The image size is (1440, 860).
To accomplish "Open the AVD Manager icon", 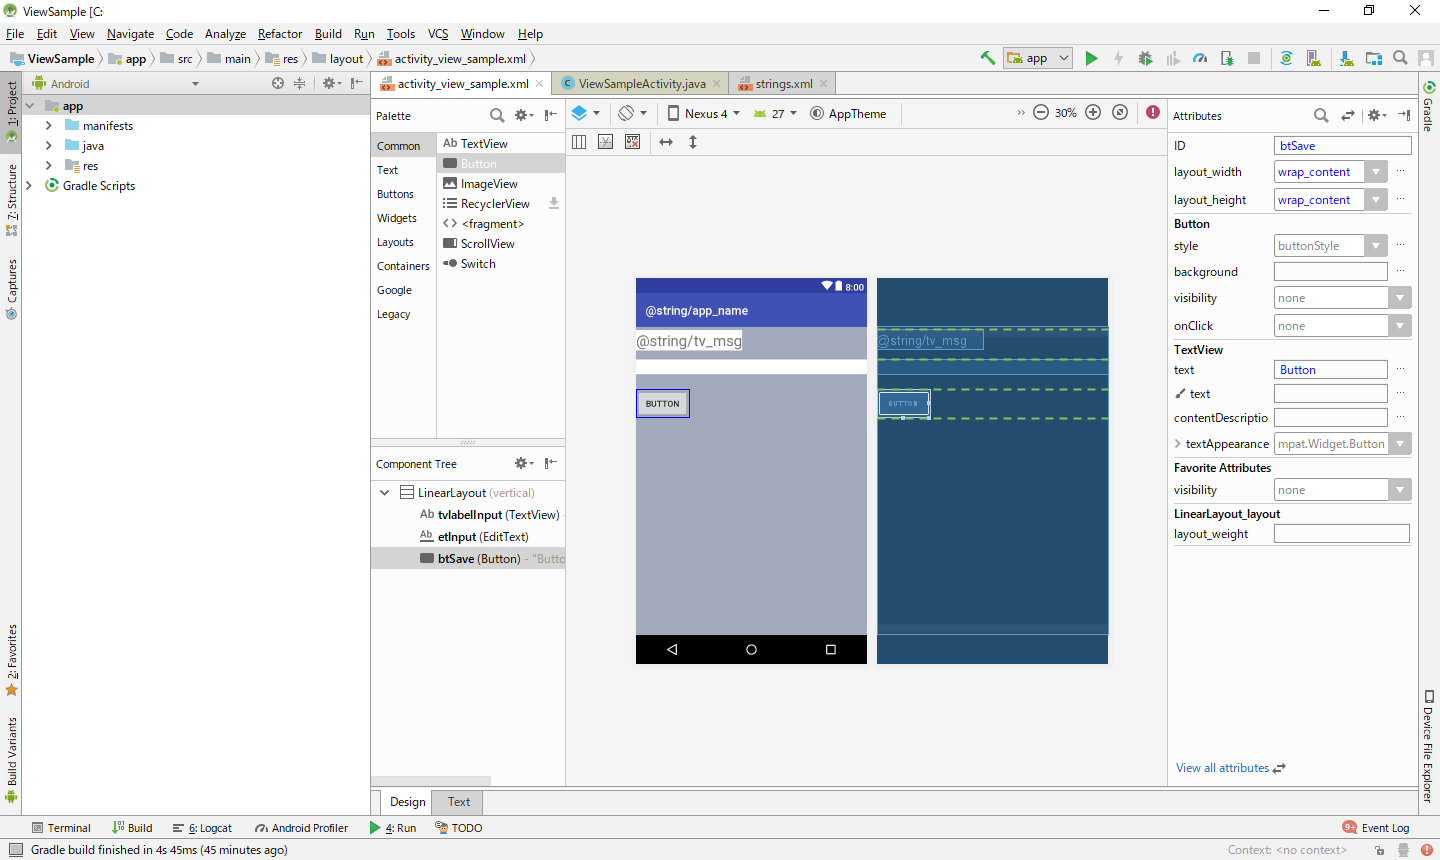I will 1314,58.
